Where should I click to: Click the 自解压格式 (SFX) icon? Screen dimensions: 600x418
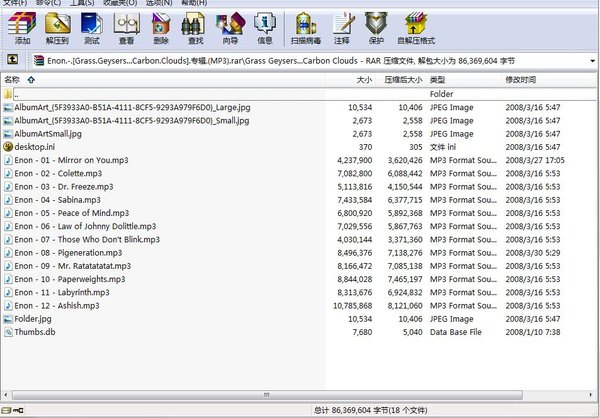(416, 28)
